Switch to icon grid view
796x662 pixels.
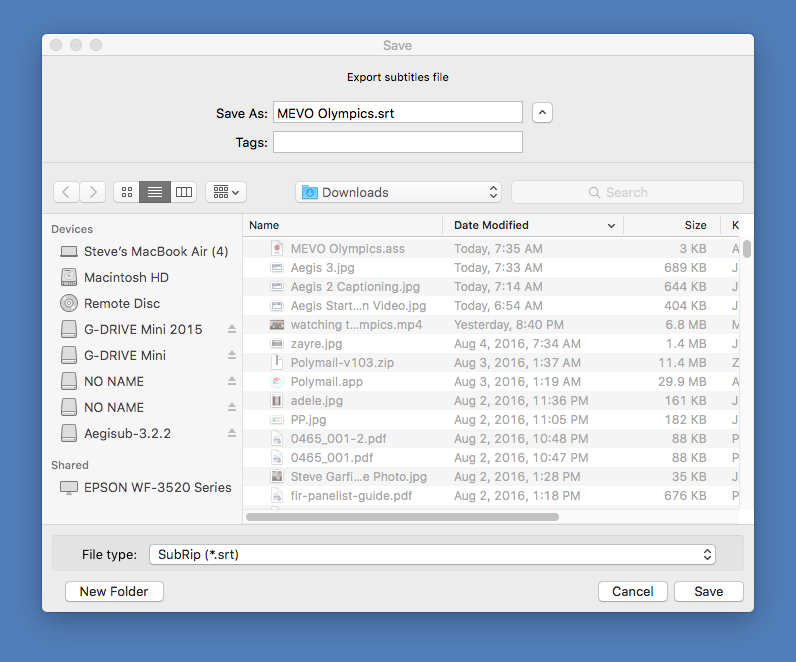coord(127,192)
